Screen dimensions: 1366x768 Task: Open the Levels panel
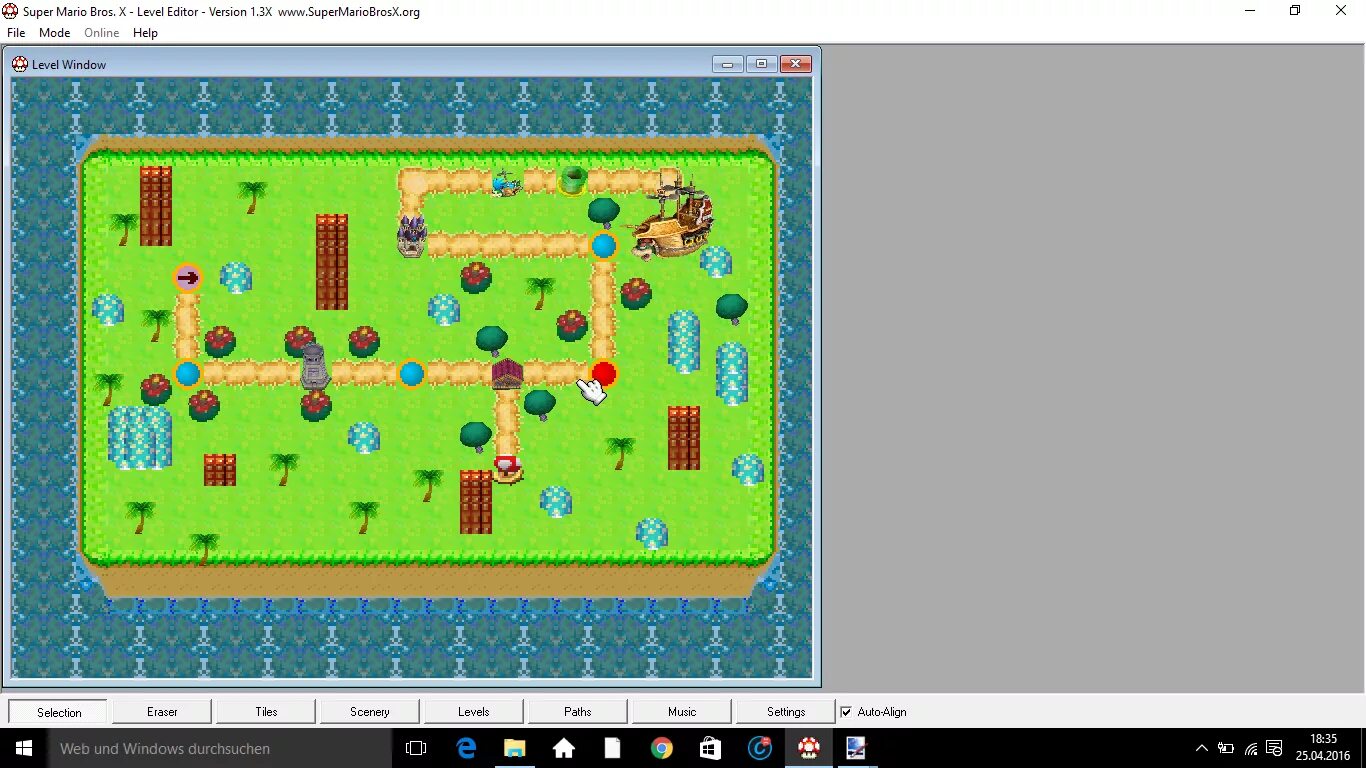pyautogui.click(x=474, y=712)
